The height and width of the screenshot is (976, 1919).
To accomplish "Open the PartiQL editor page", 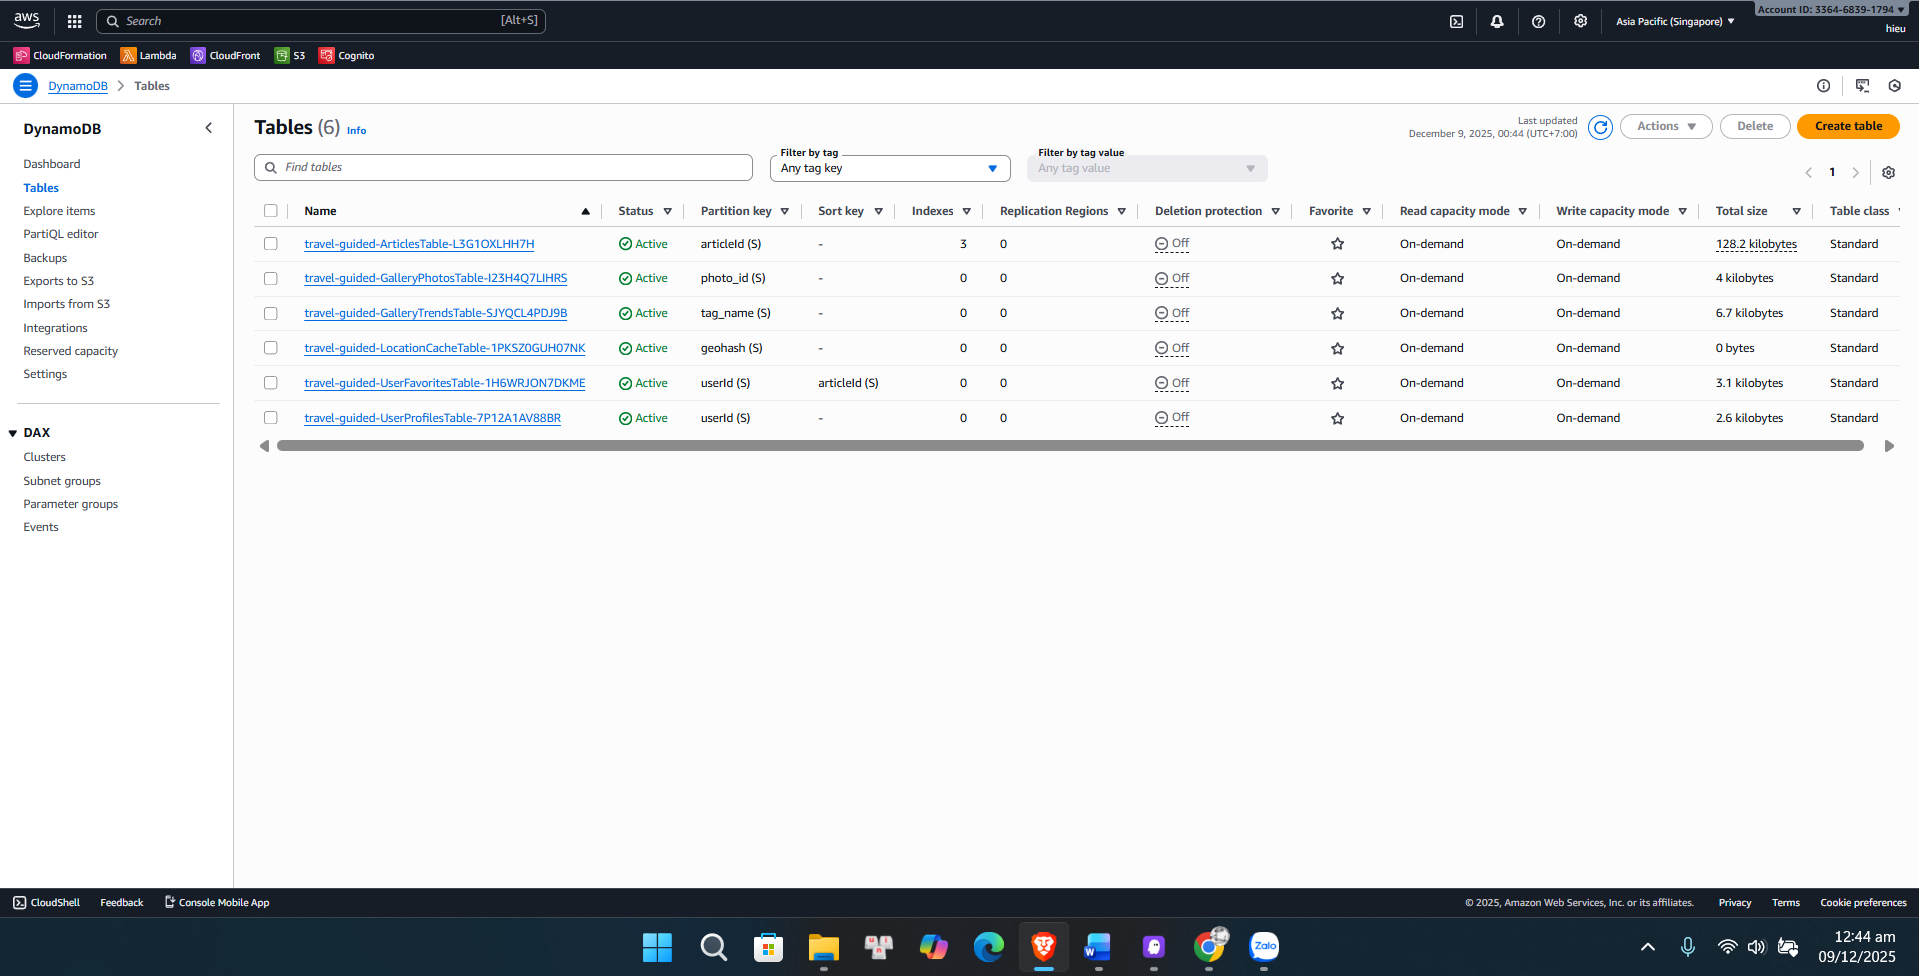I will [60, 233].
